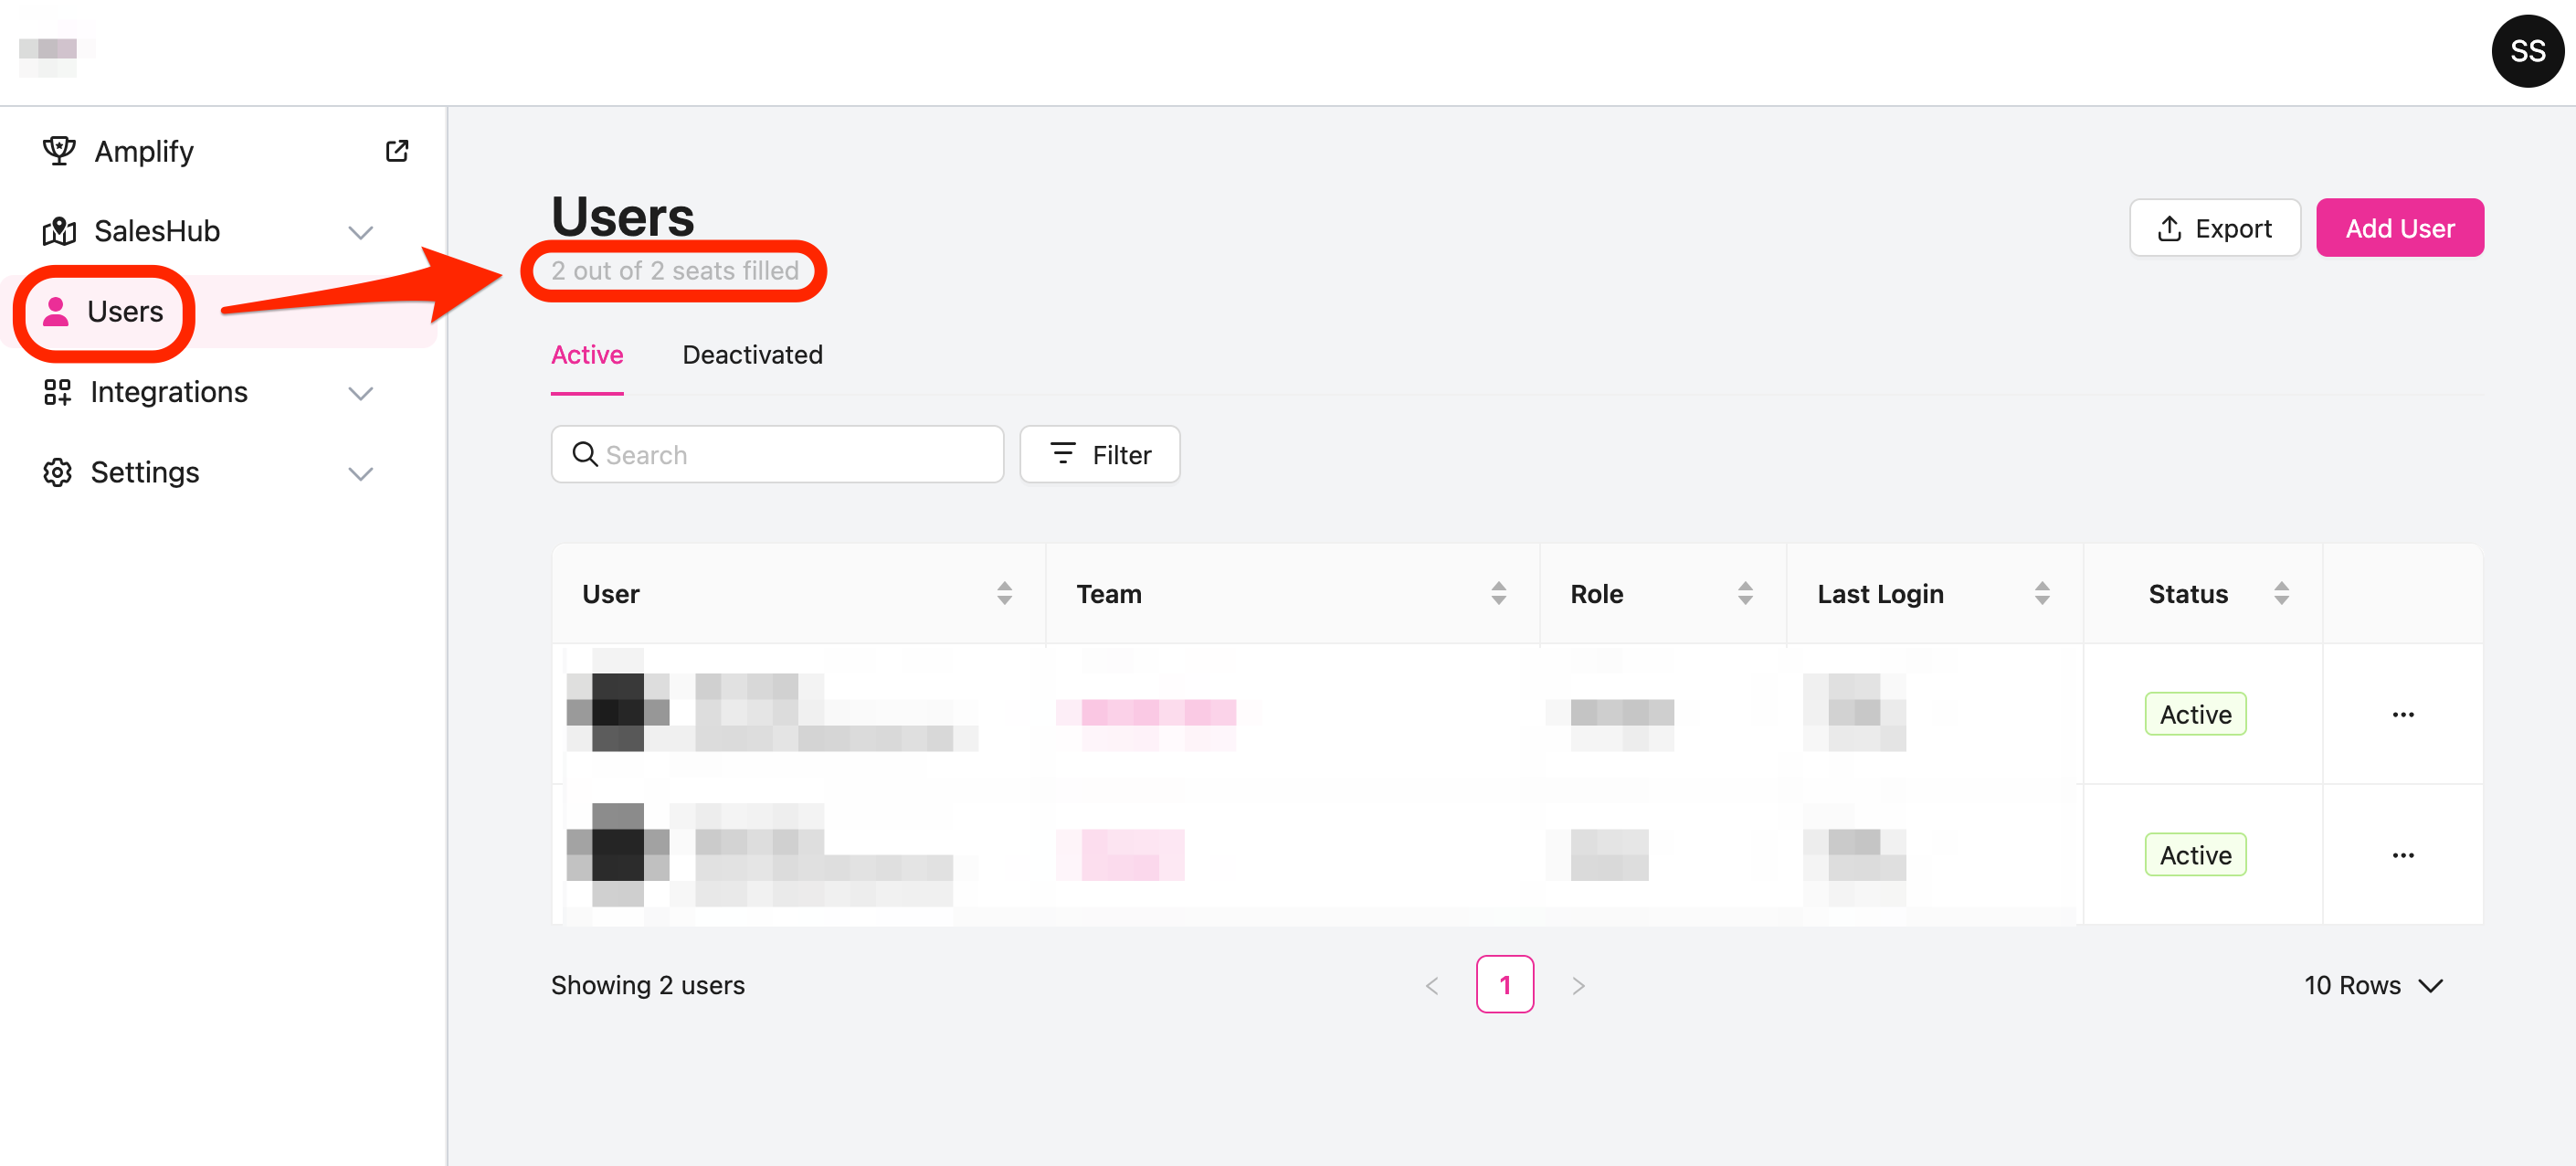Click the Settings gear icon

point(57,472)
